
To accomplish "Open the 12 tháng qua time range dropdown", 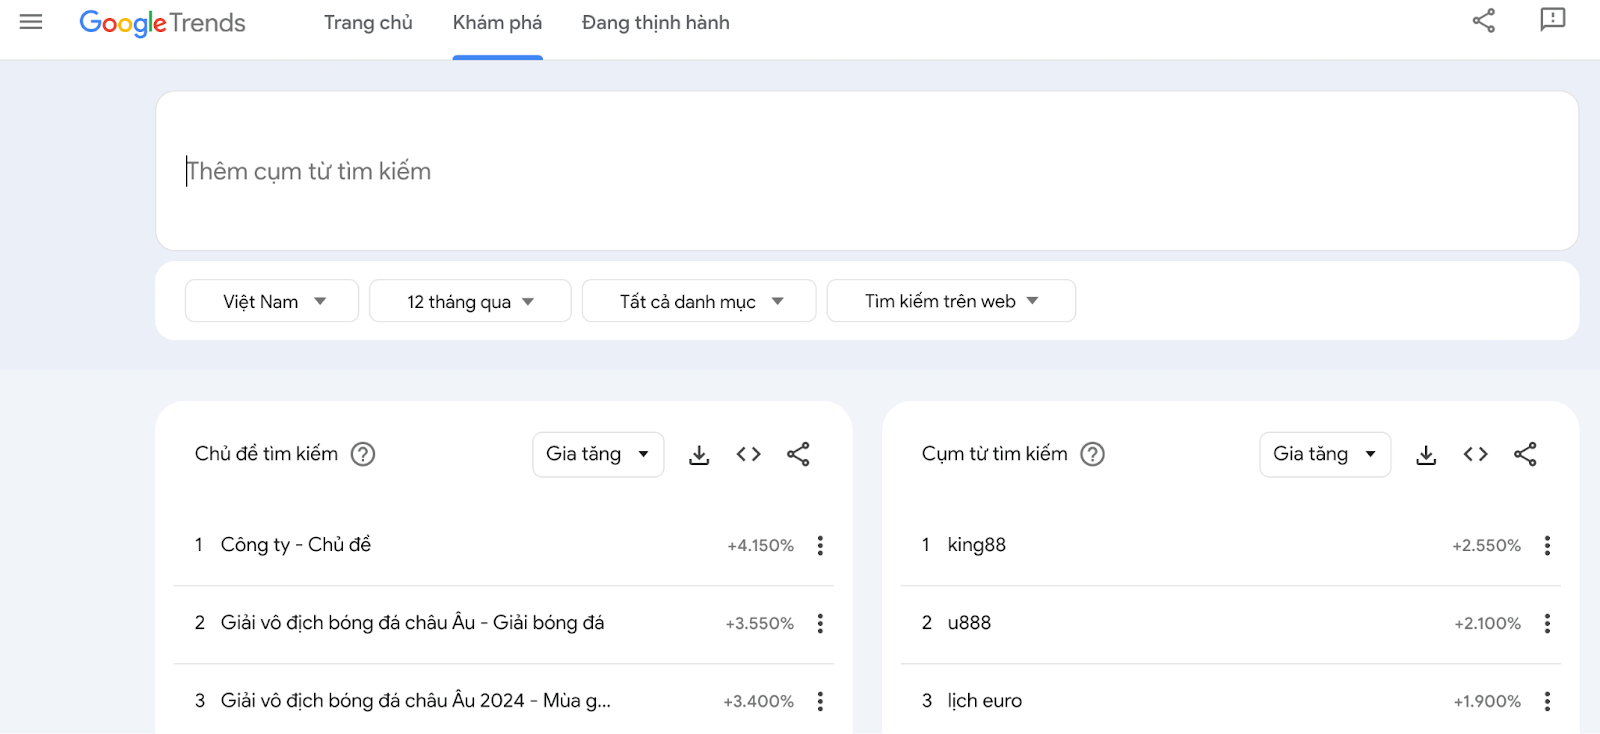I will pyautogui.click(x=470, y=301).
